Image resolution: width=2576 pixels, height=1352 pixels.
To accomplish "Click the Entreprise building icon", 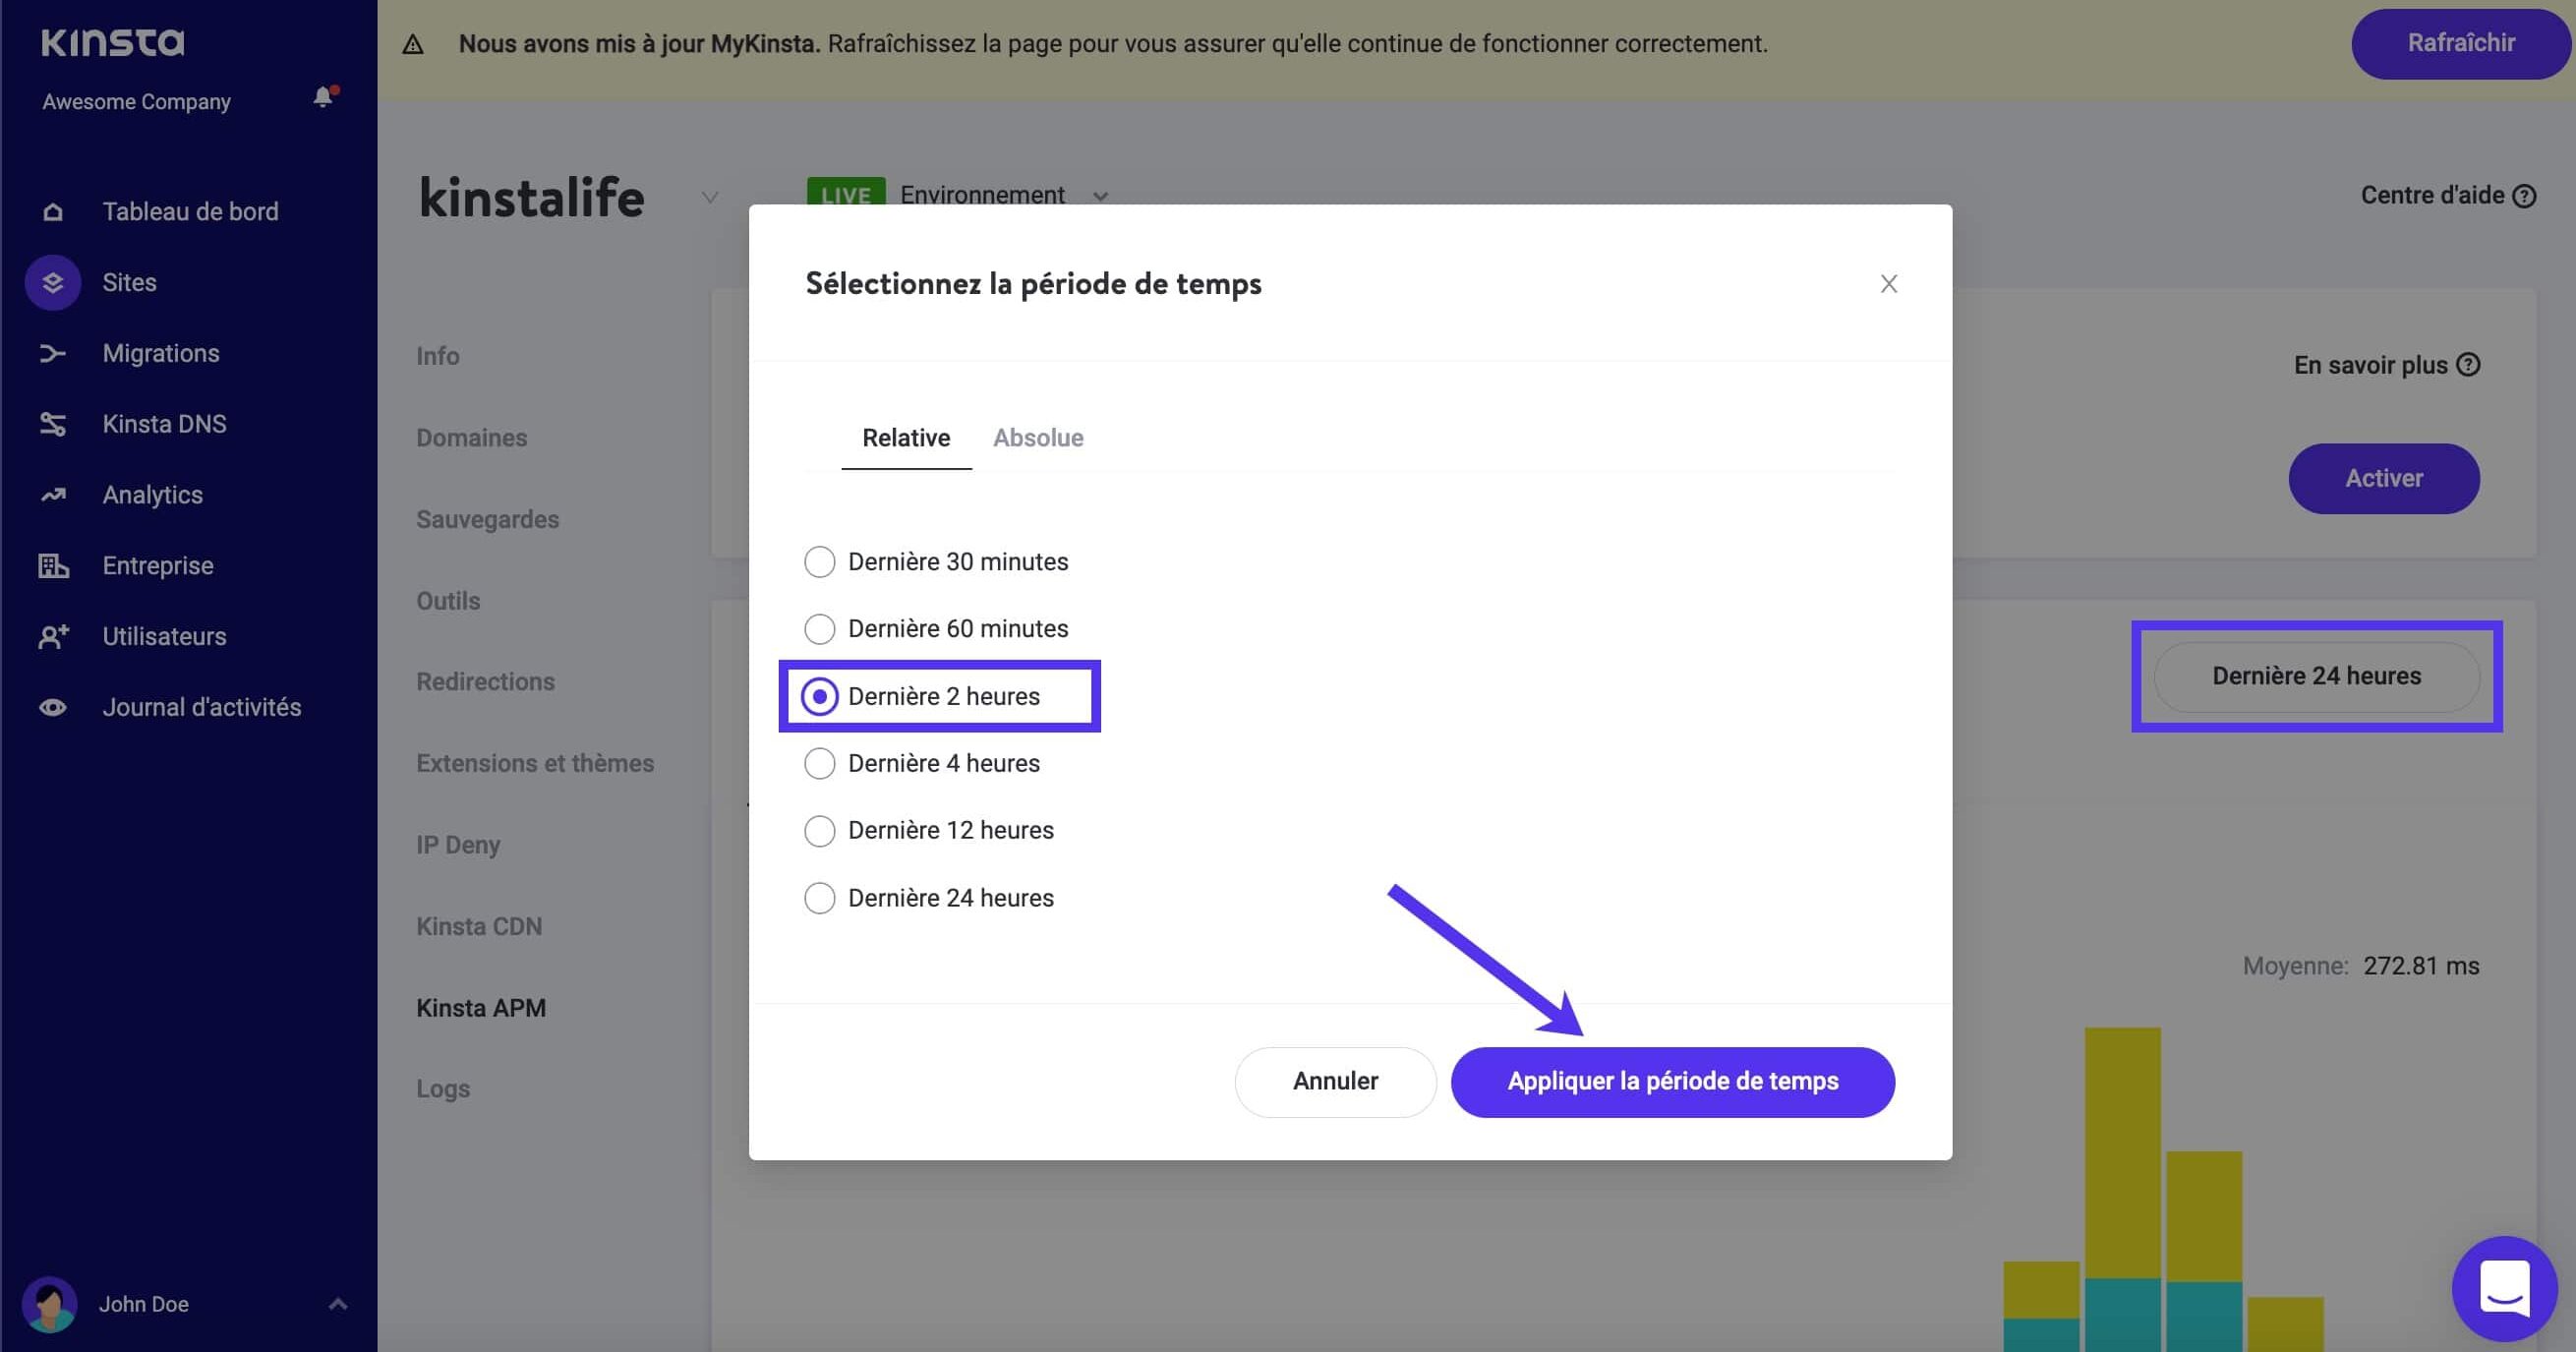I will (53, 566).
